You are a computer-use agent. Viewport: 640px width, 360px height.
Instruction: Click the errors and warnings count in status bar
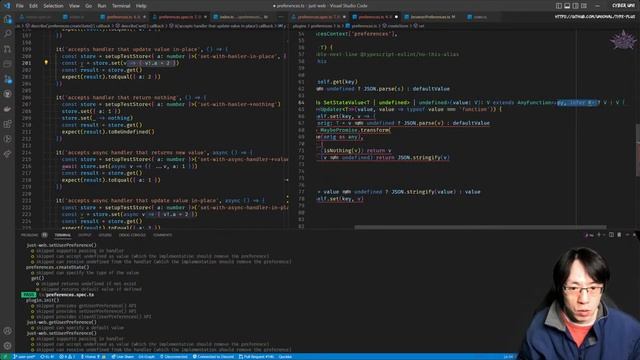pos(68,357)
